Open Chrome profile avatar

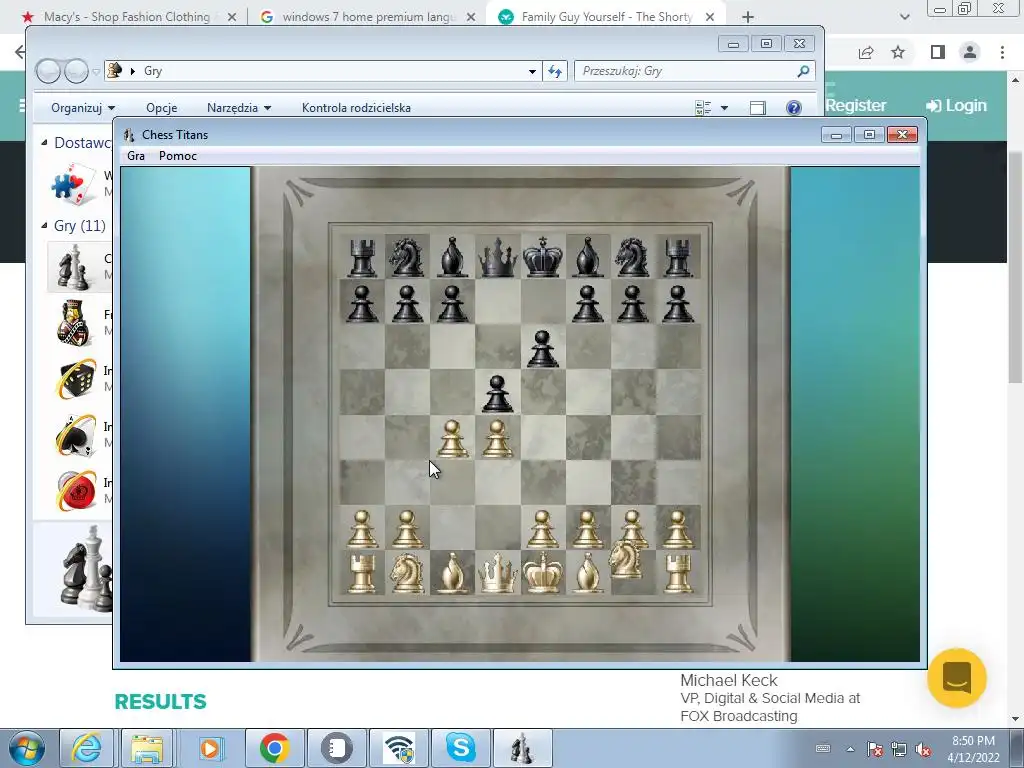tap(970, 52)
